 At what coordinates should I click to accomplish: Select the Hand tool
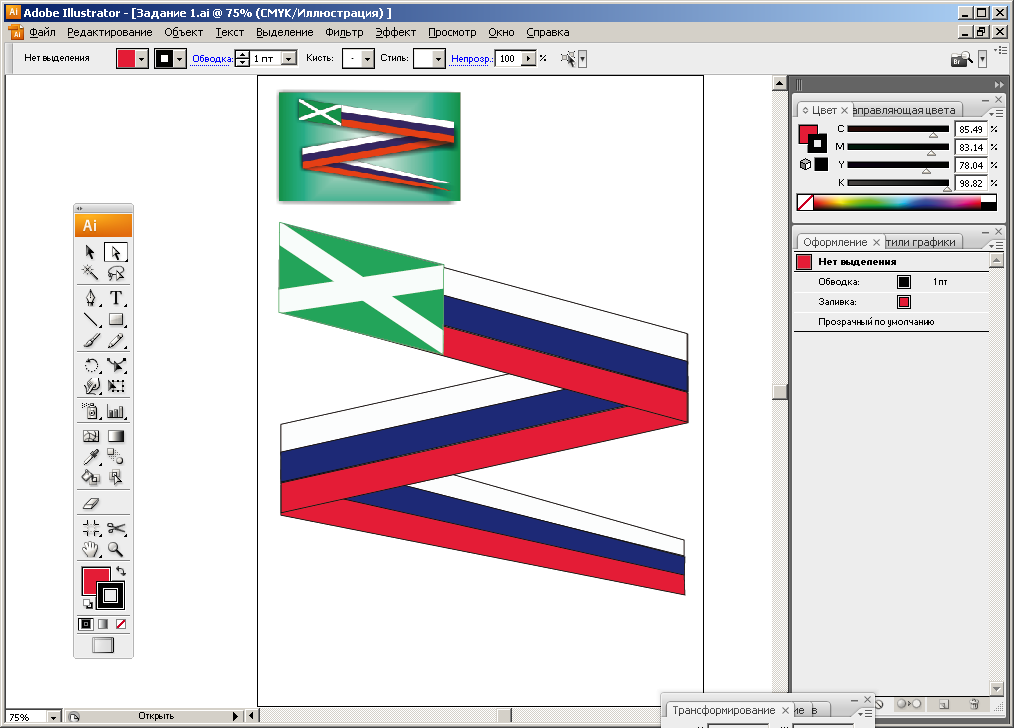[91, 550]
